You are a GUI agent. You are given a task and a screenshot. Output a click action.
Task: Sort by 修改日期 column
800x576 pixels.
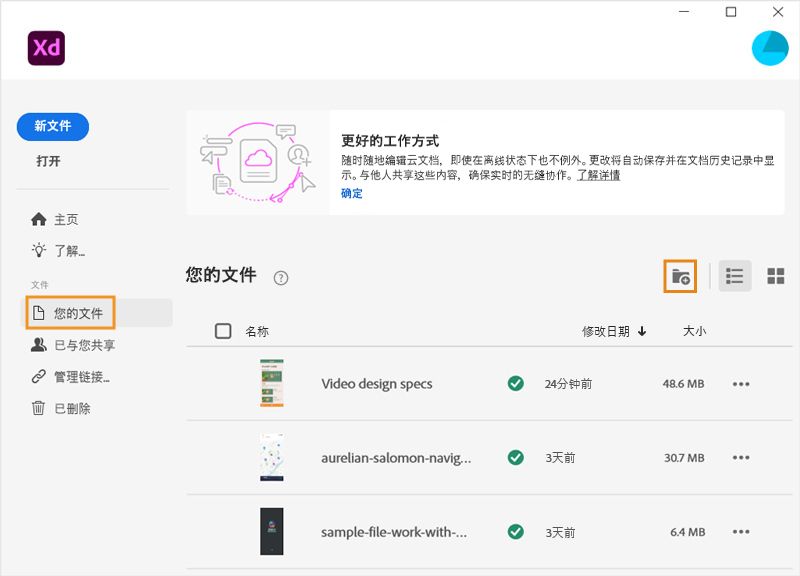click(x=614, y=332)
